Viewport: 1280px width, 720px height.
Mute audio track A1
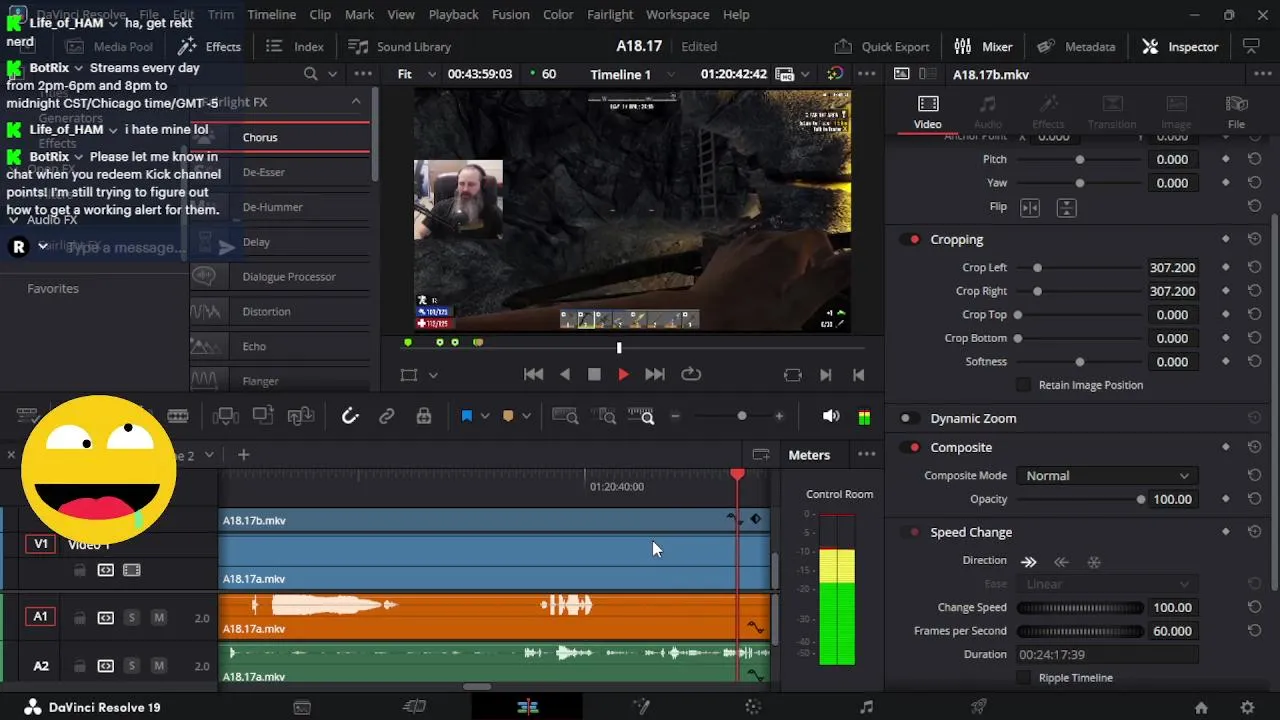pos(158,618)
